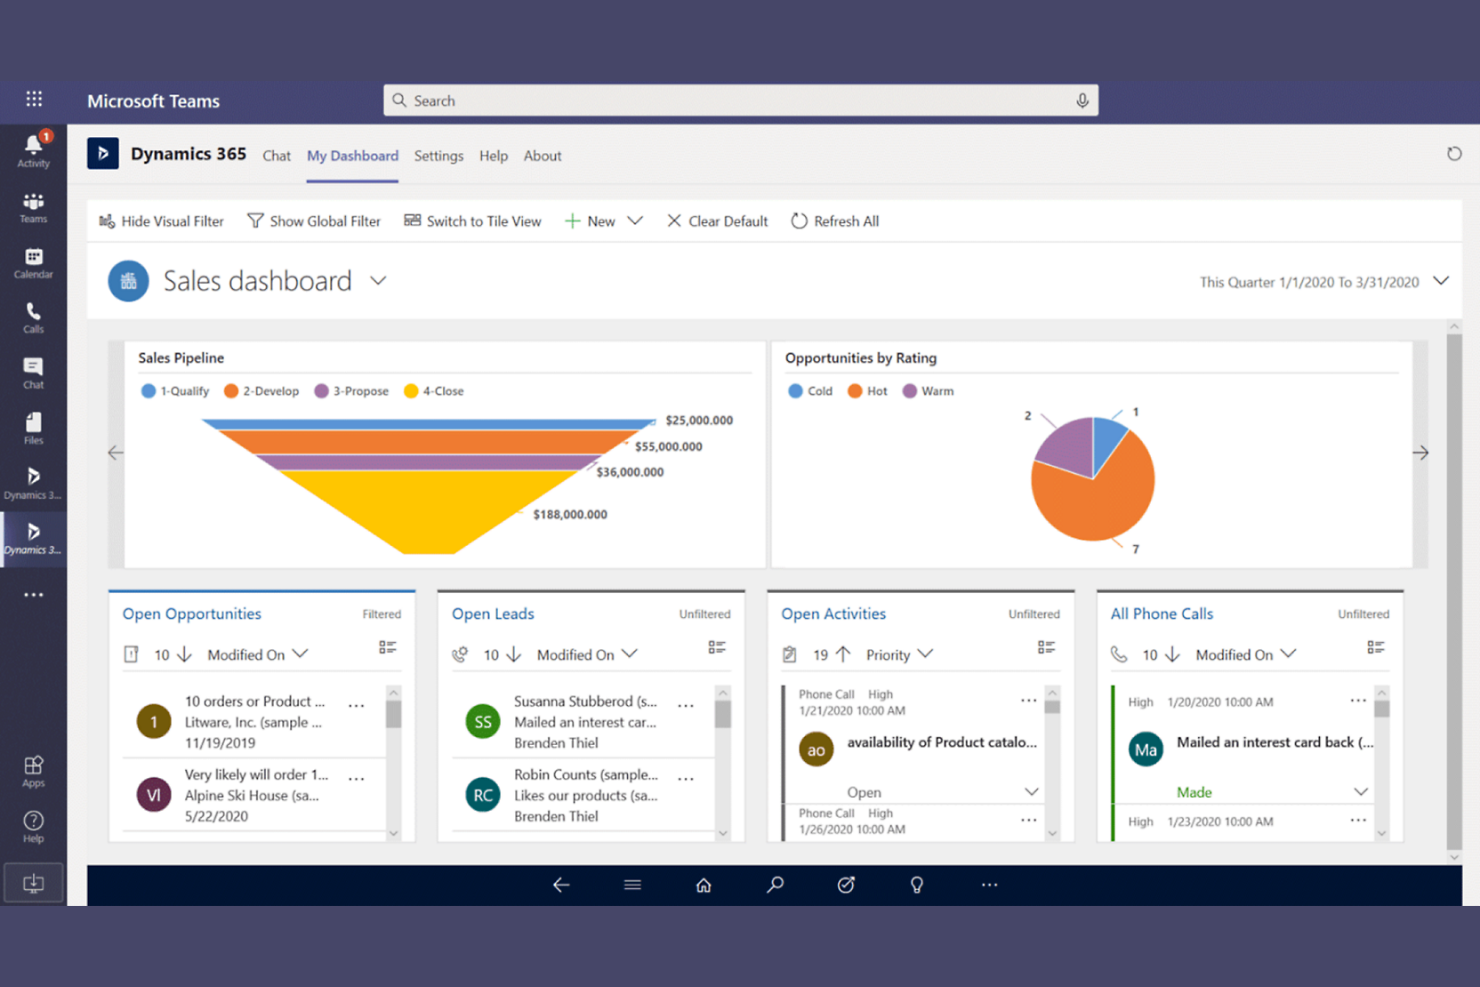Expand the Sales dashboard selector dropdown

378,281
